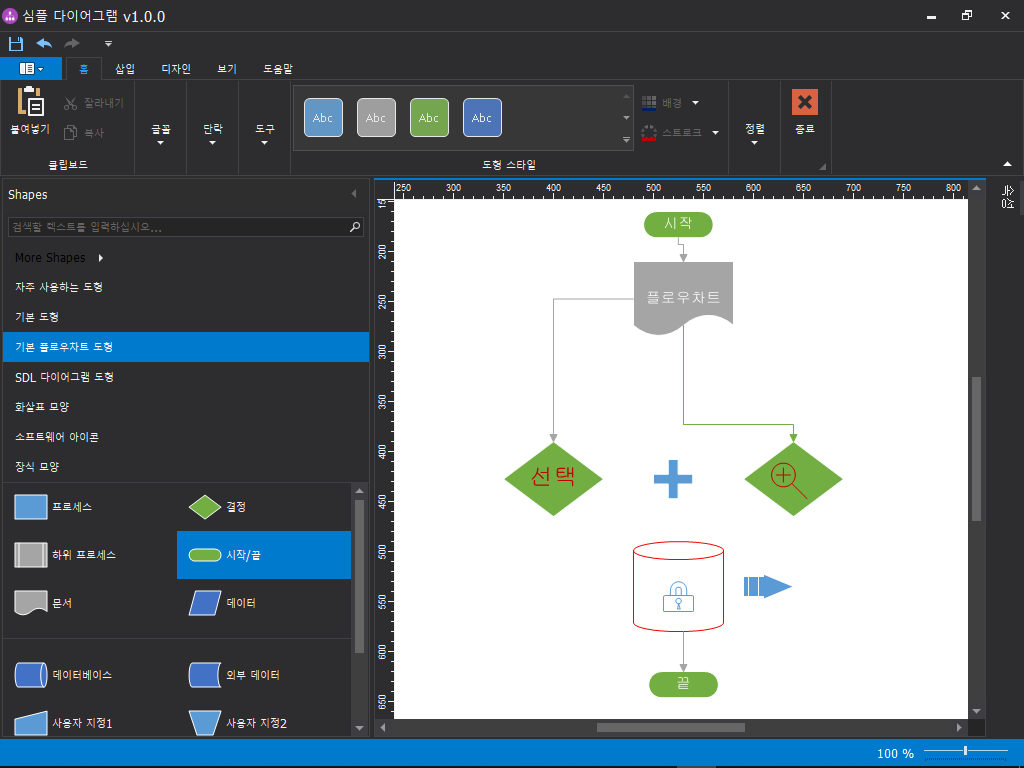Select SDL 다이어그램 도형 category
1024x768 pixels.
pyautogui.click(x=186, y=377)
